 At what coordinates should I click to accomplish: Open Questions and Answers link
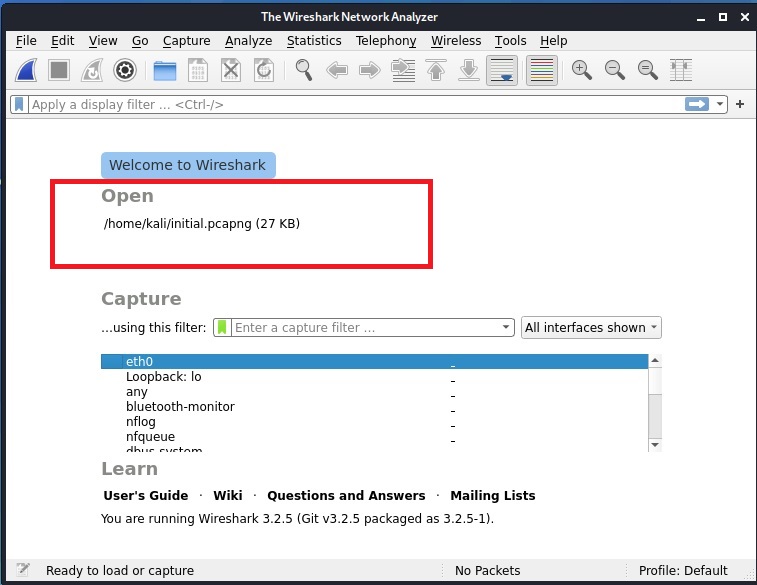[346, 496]
